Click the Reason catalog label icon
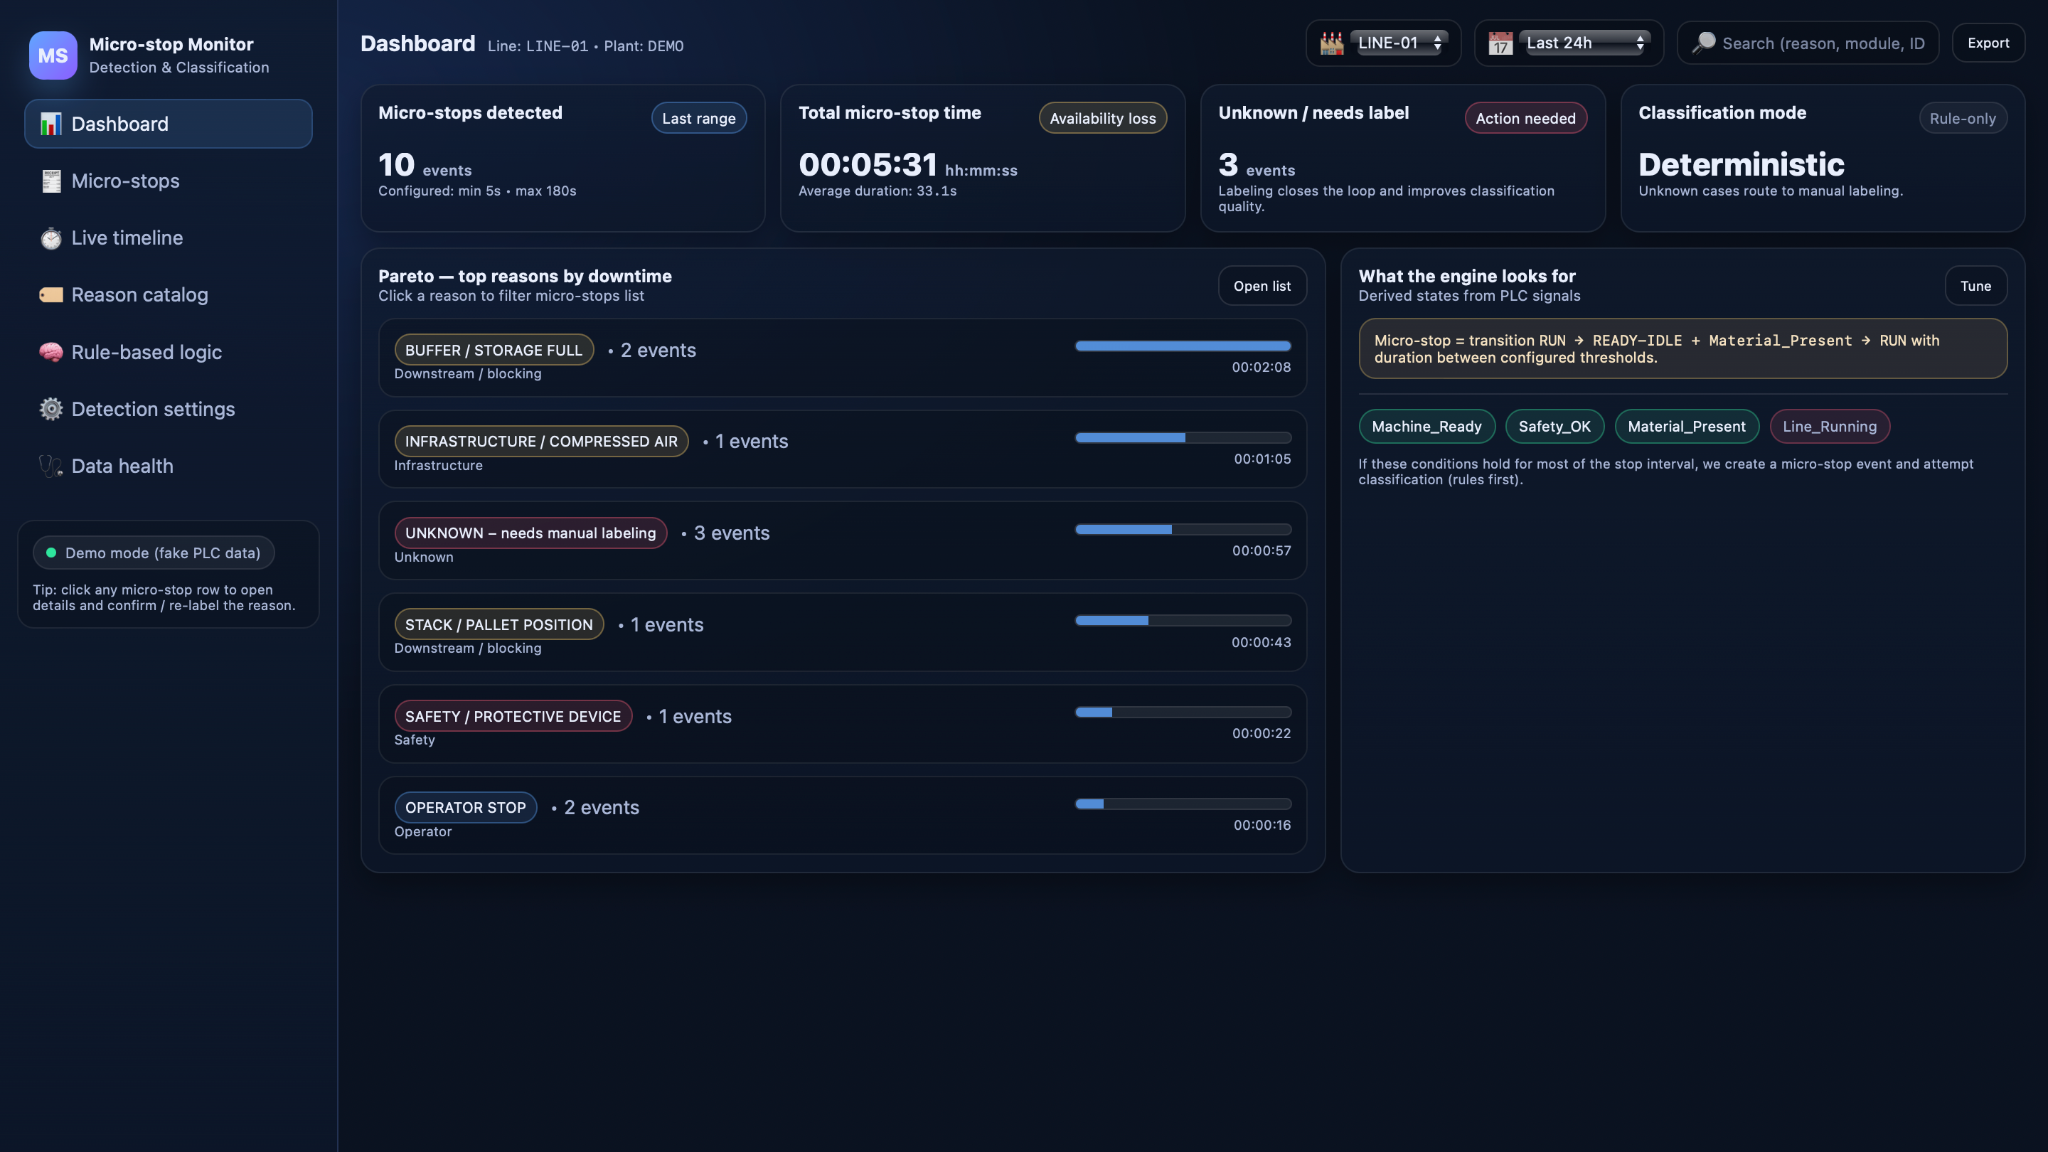 click(51, 295)
